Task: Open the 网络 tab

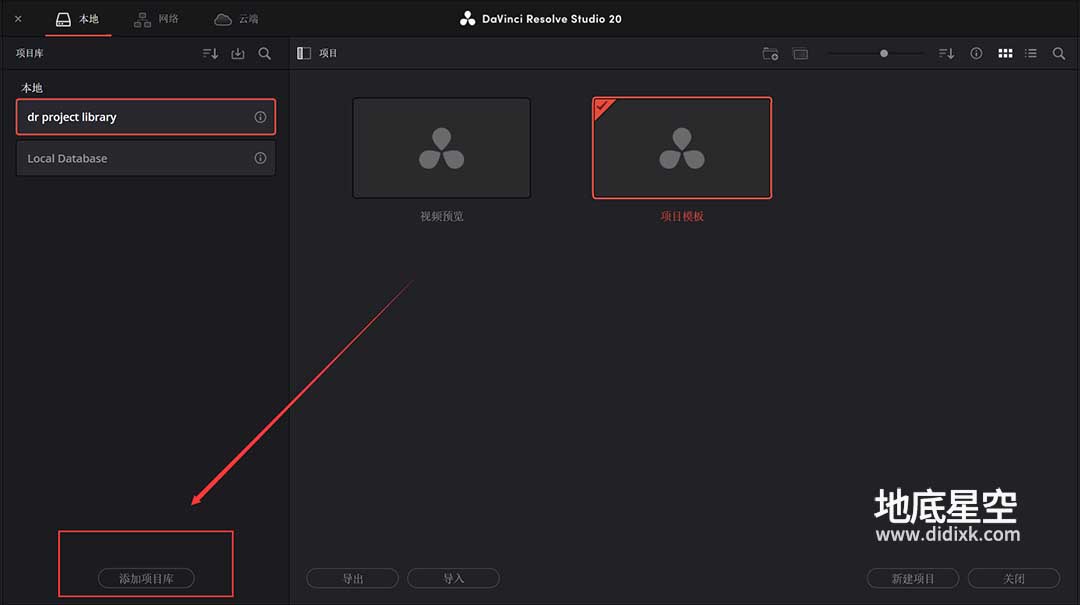Action: [156, 19]
